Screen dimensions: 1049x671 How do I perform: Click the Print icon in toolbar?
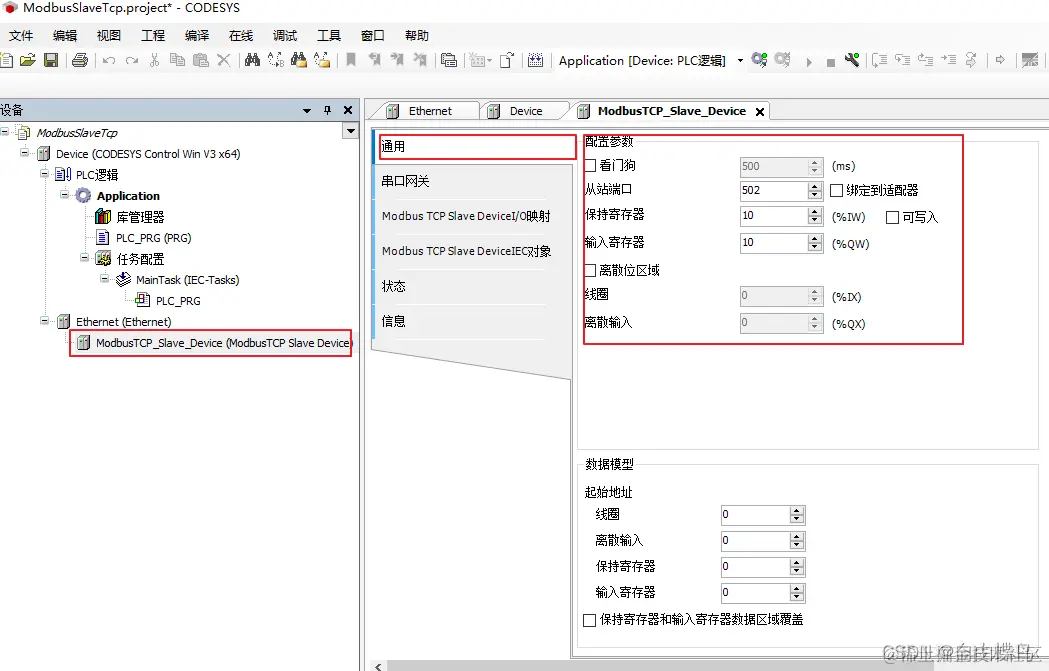coord(80,60)
